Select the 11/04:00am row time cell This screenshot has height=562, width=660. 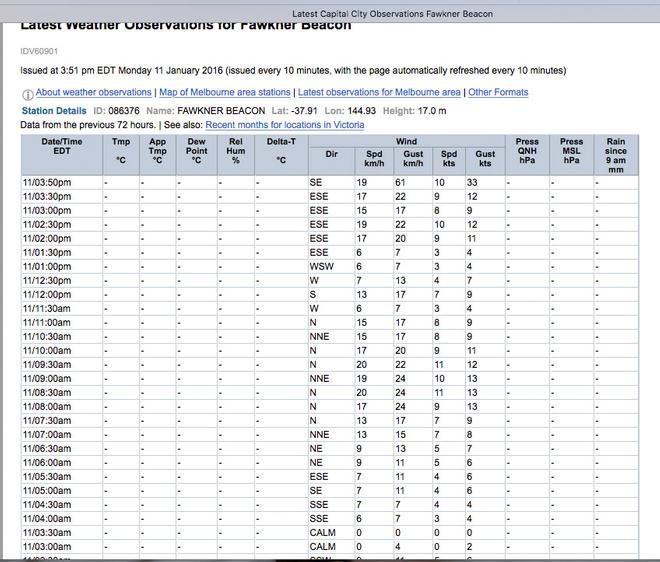tap(61, 519)
